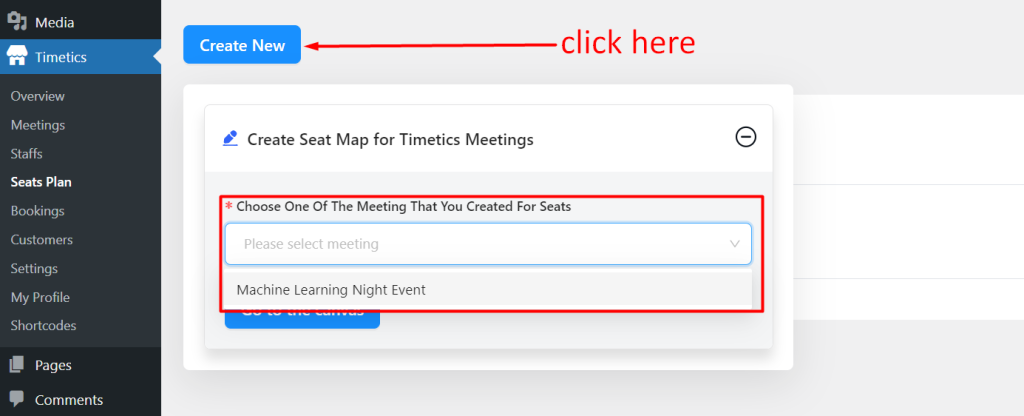Click the Create New button
Viewport: 1024px width, 416px height.
tap(242, 44)
